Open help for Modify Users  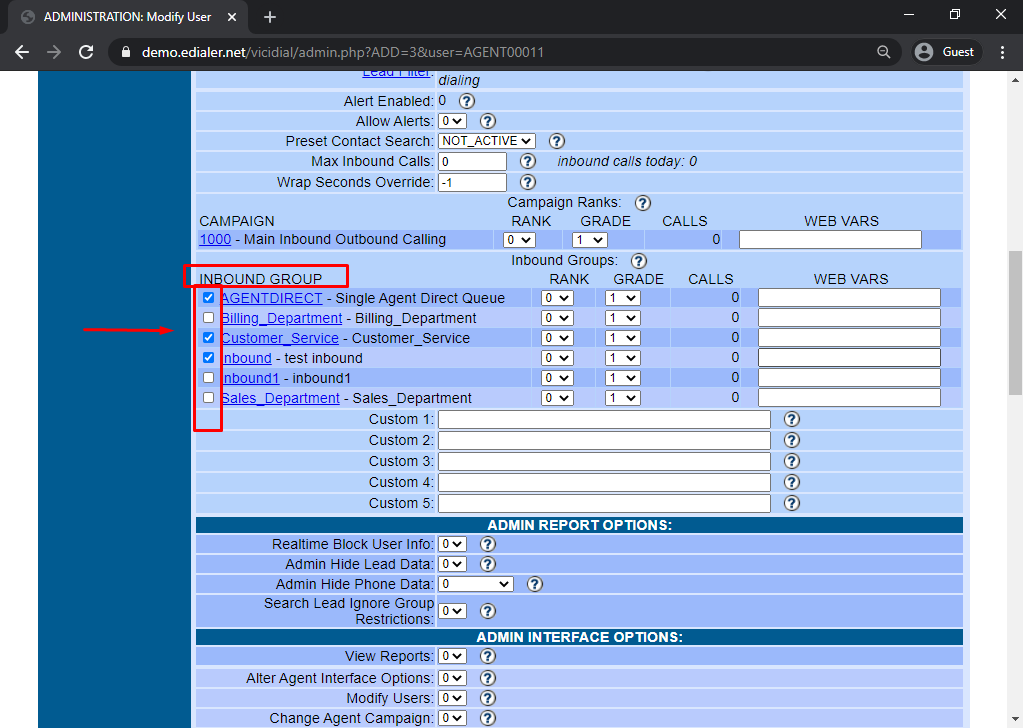(x=487, y=698)
